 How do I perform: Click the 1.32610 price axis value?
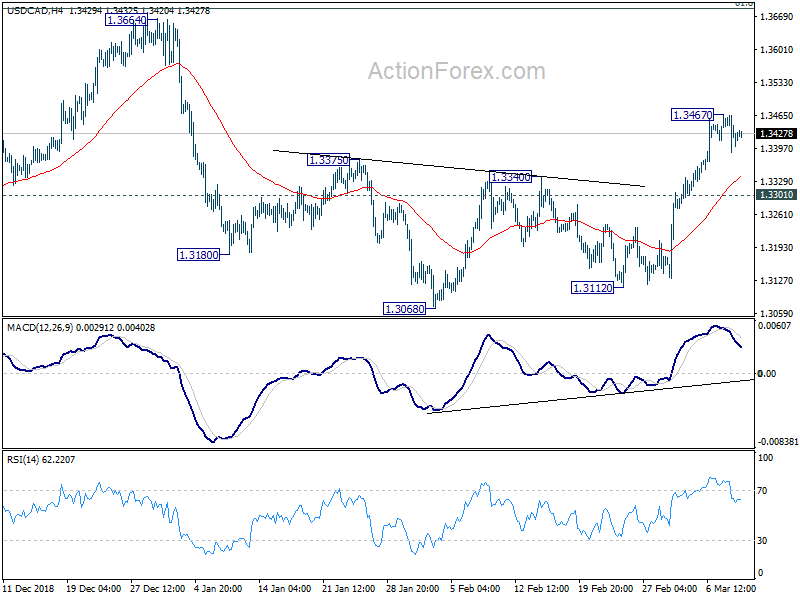(x=777, y=215)
